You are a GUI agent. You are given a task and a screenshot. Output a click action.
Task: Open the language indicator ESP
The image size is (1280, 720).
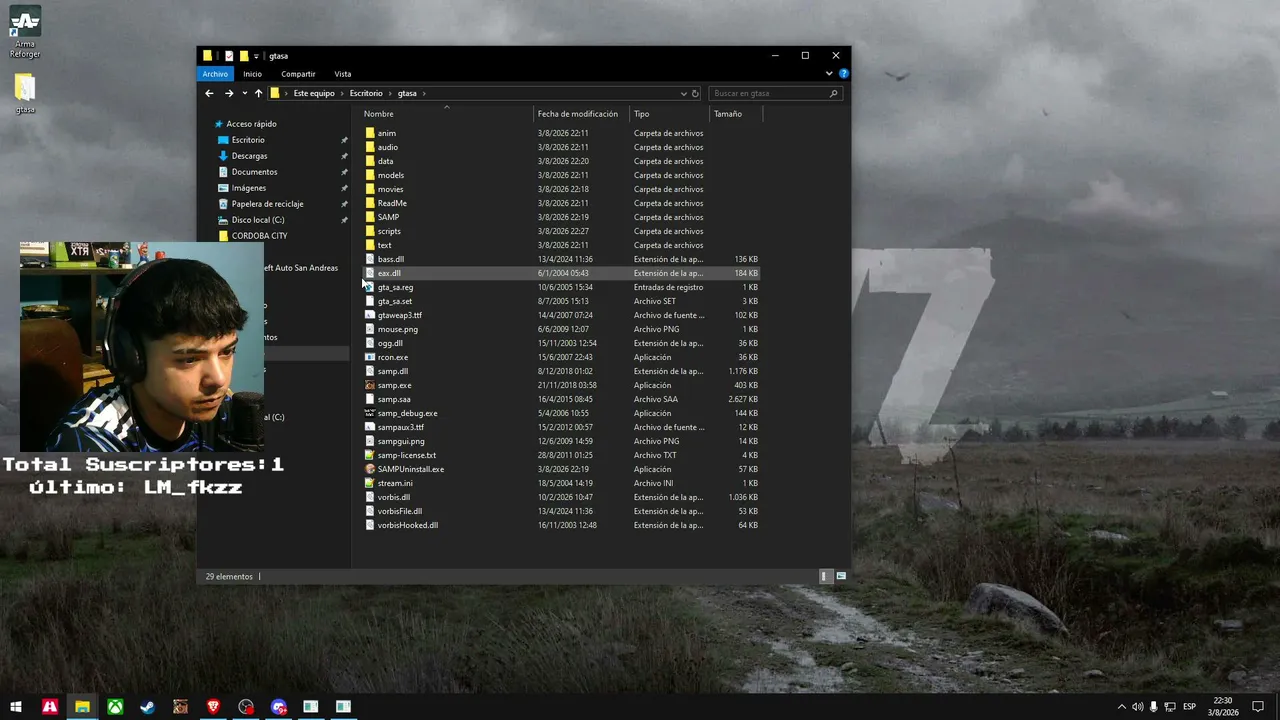pyautogui.click(x=1189, y=707)
